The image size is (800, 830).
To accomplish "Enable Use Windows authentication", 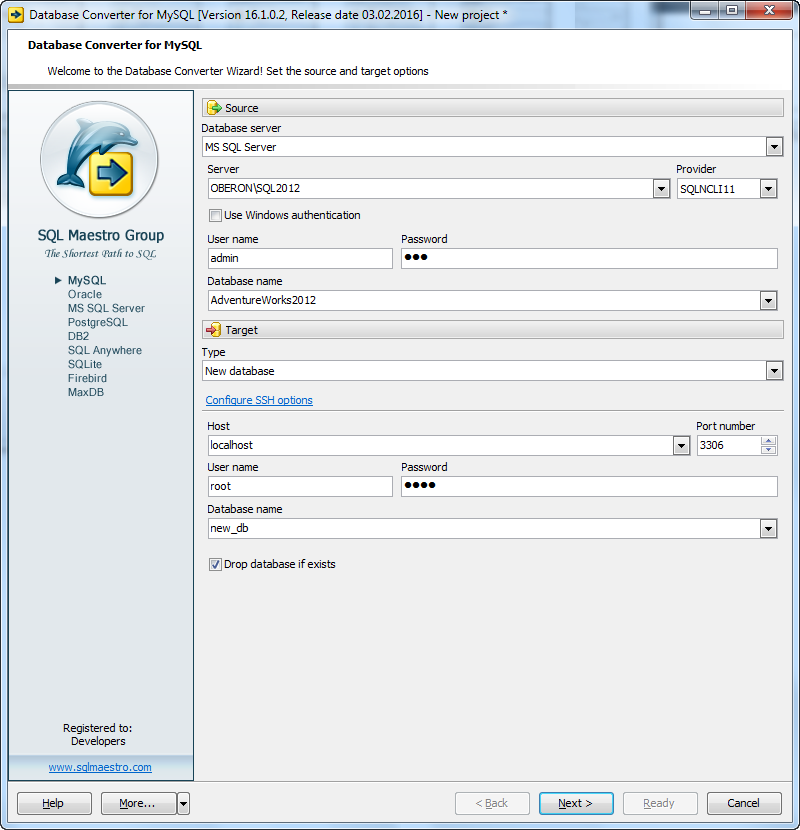I will click(x=215, y=216).
